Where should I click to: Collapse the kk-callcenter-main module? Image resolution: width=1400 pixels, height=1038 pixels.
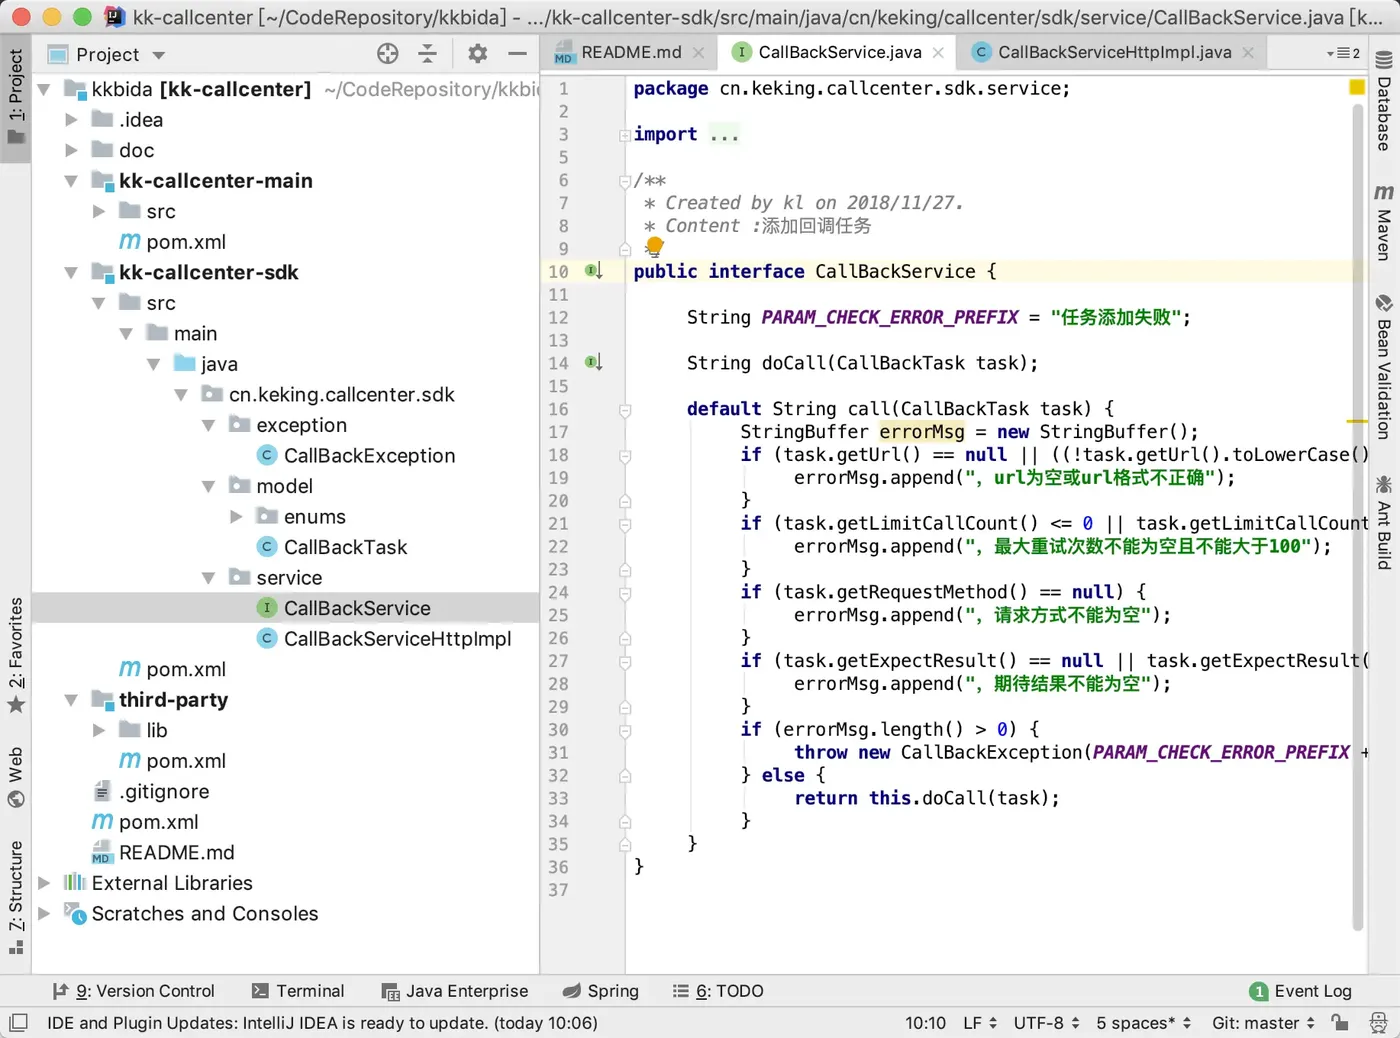click(71, 181)
